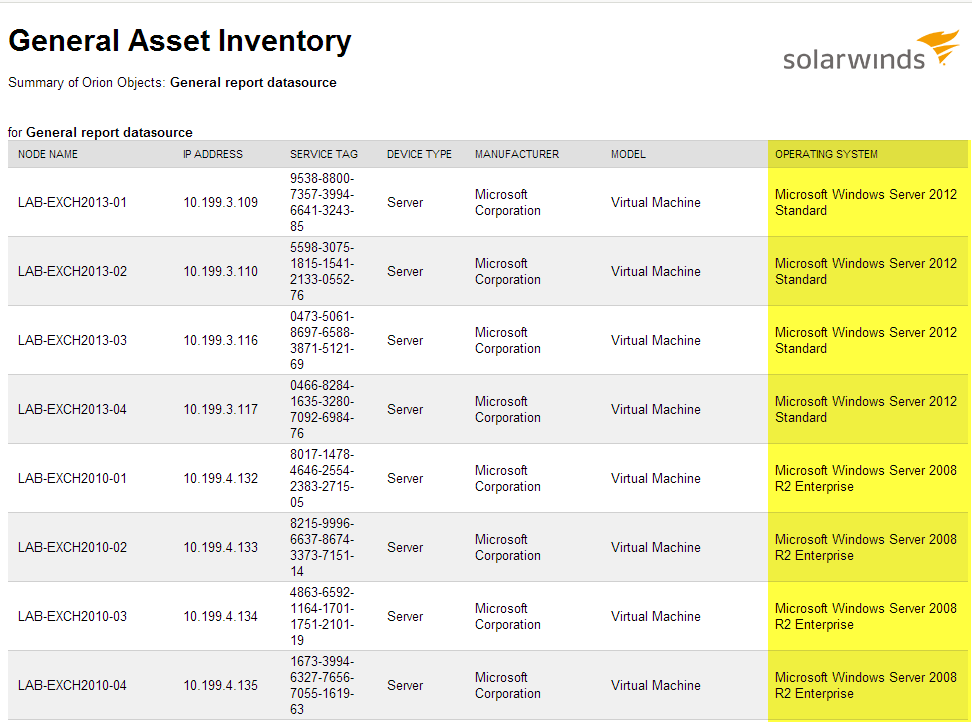972x723 pixels.
Task: Click the highlighted Operating System column header
Action: pyautogui.click(x=826, y=154)
